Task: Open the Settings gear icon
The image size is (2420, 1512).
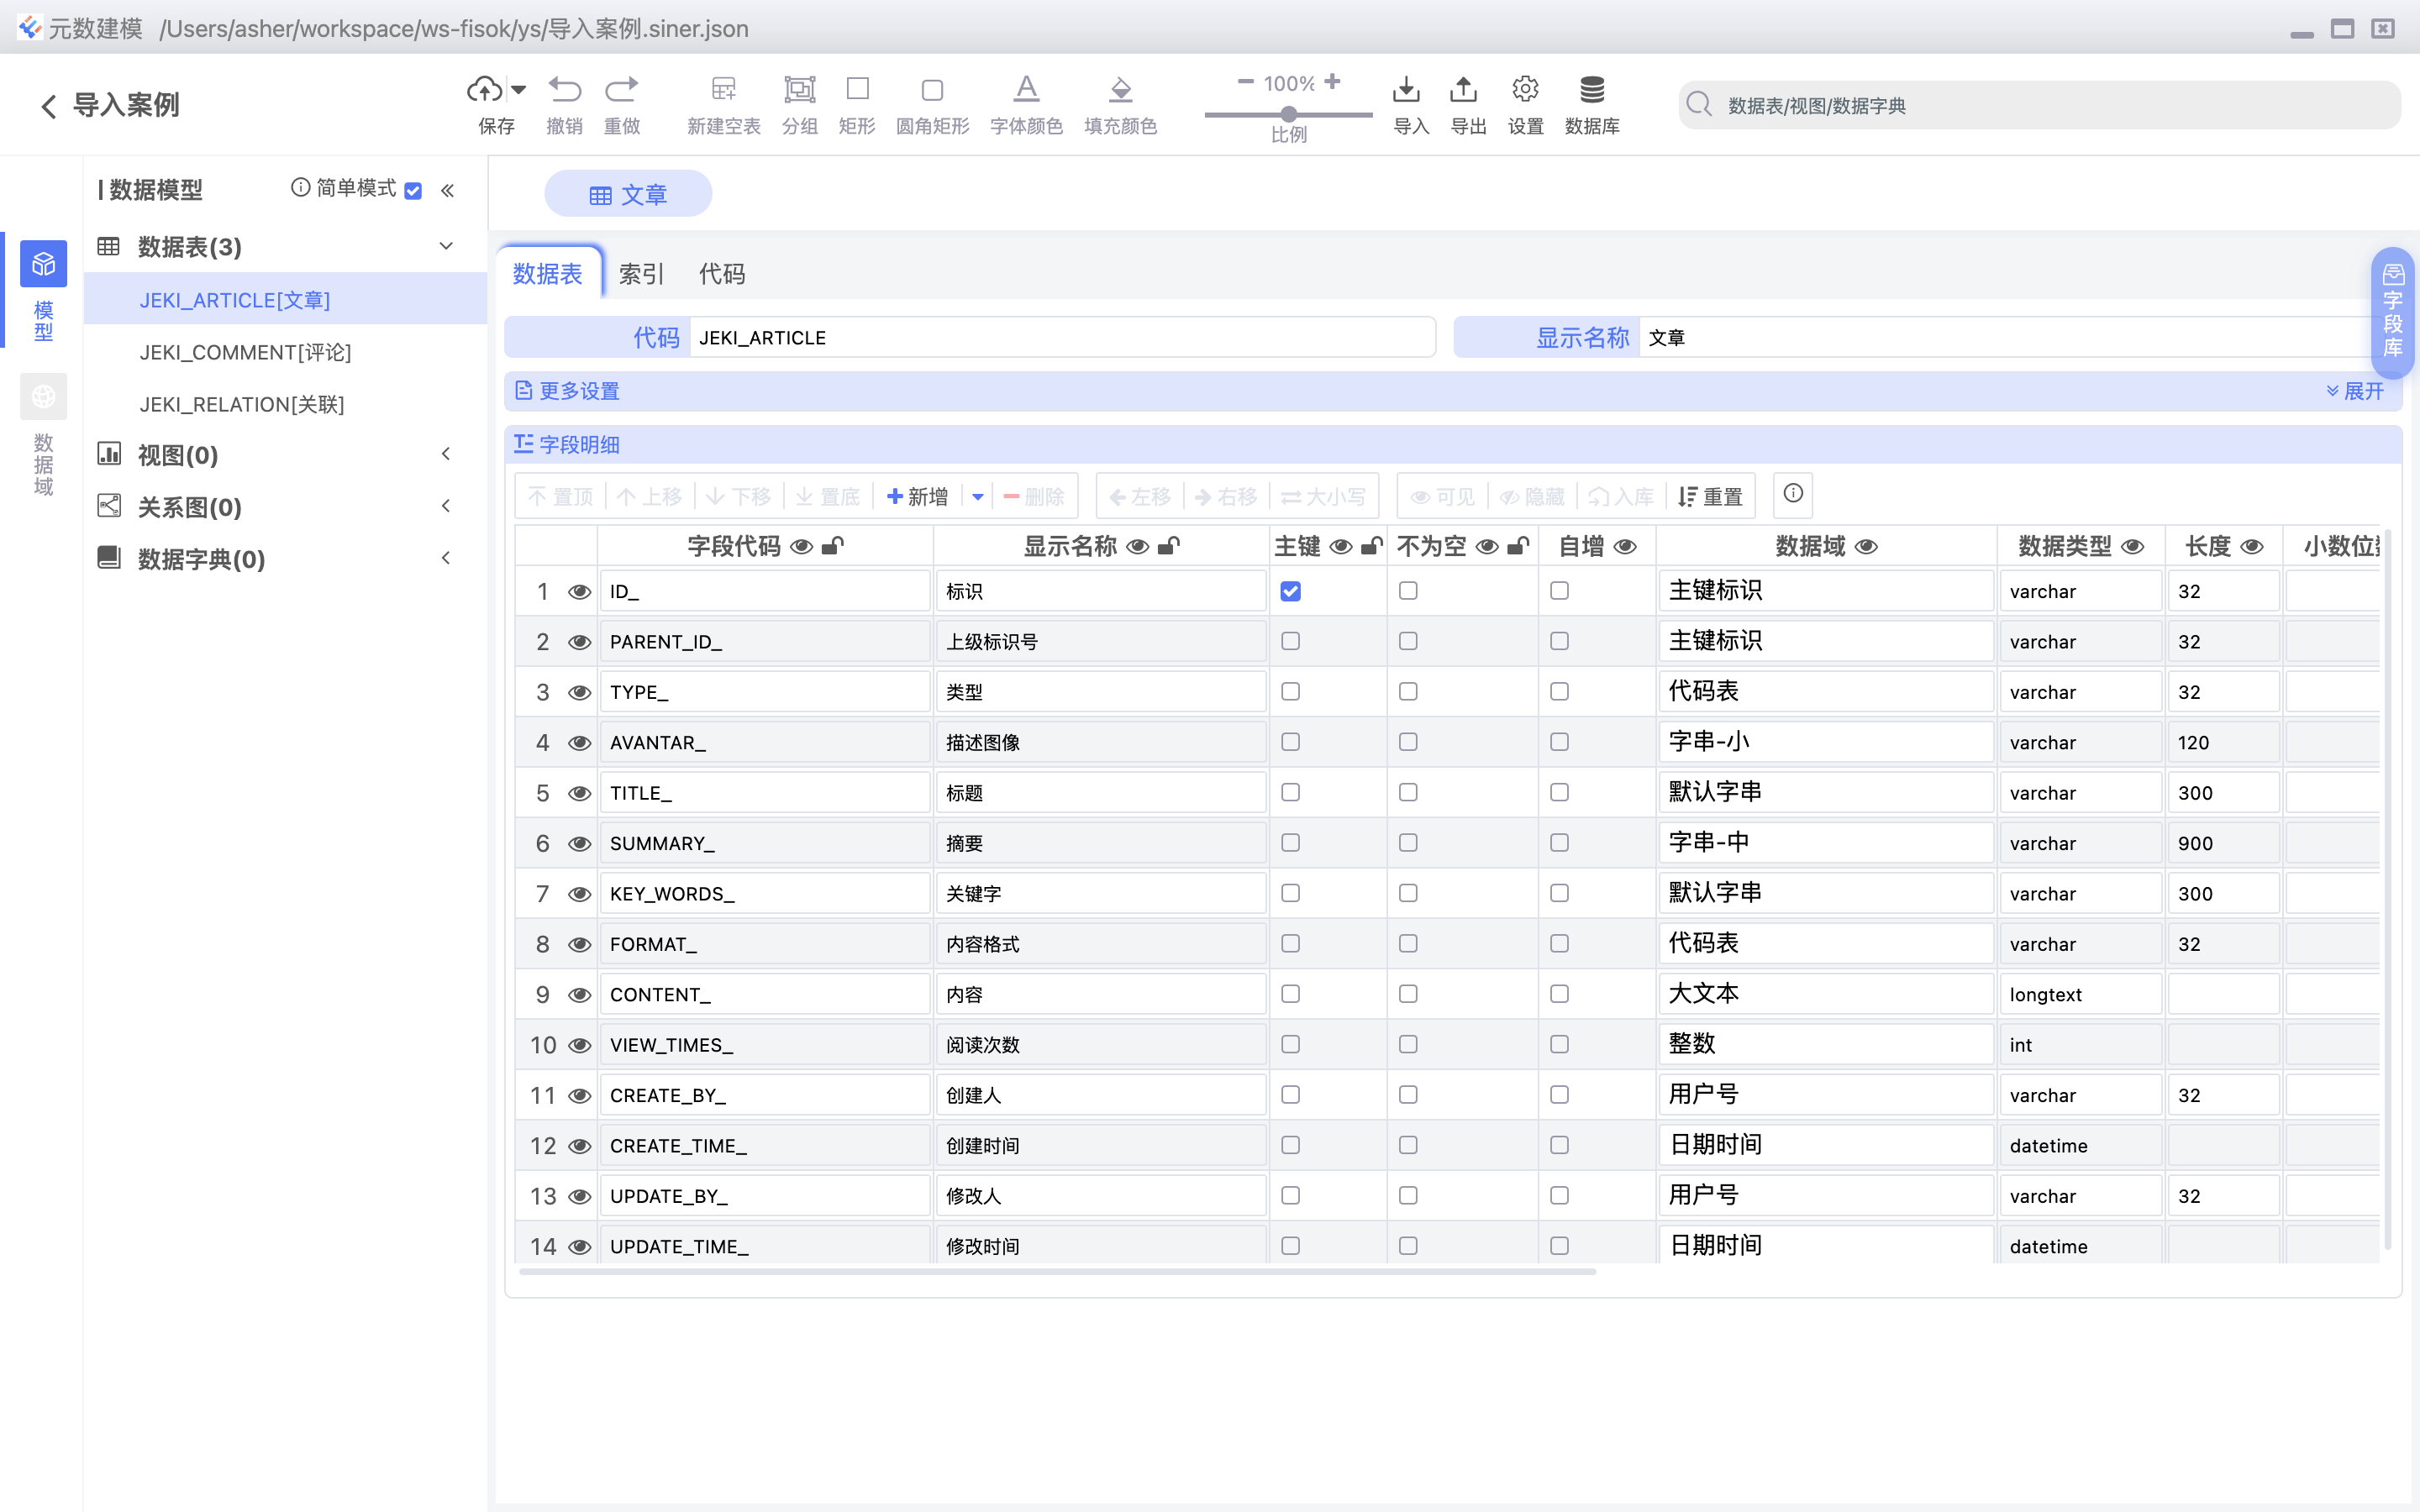Action: (1524, 90)
